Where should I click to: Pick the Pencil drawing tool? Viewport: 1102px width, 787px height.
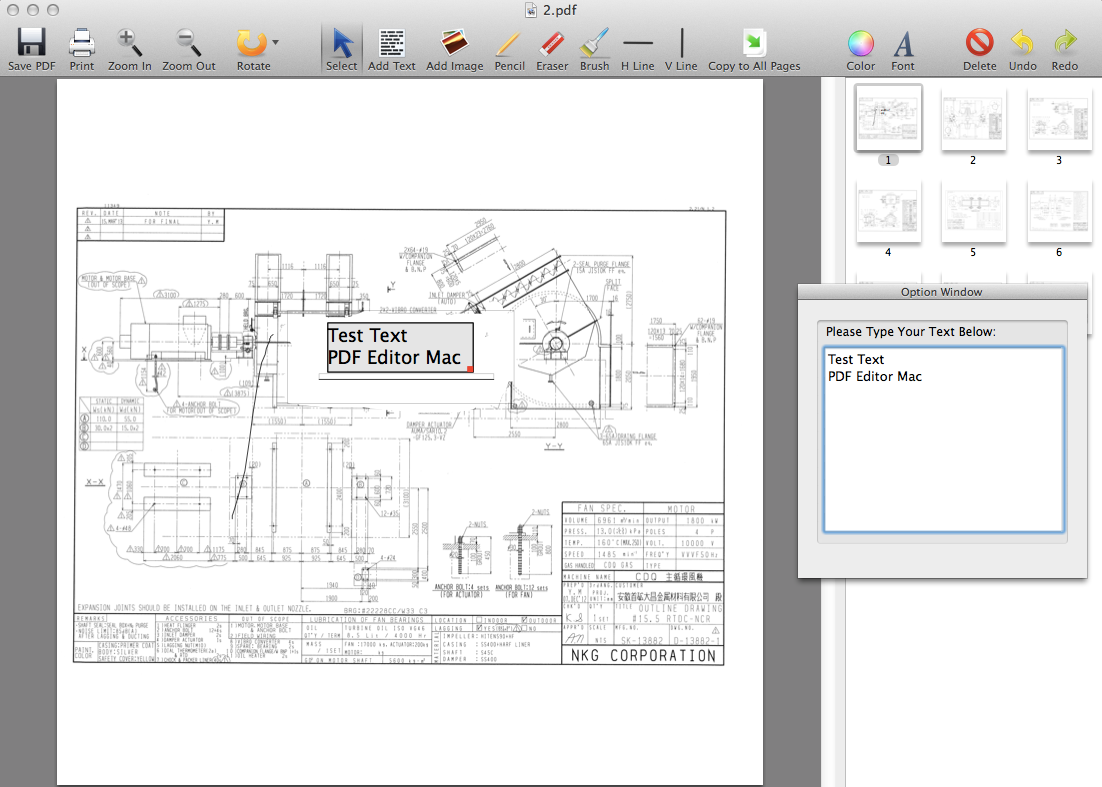(509, 43)
